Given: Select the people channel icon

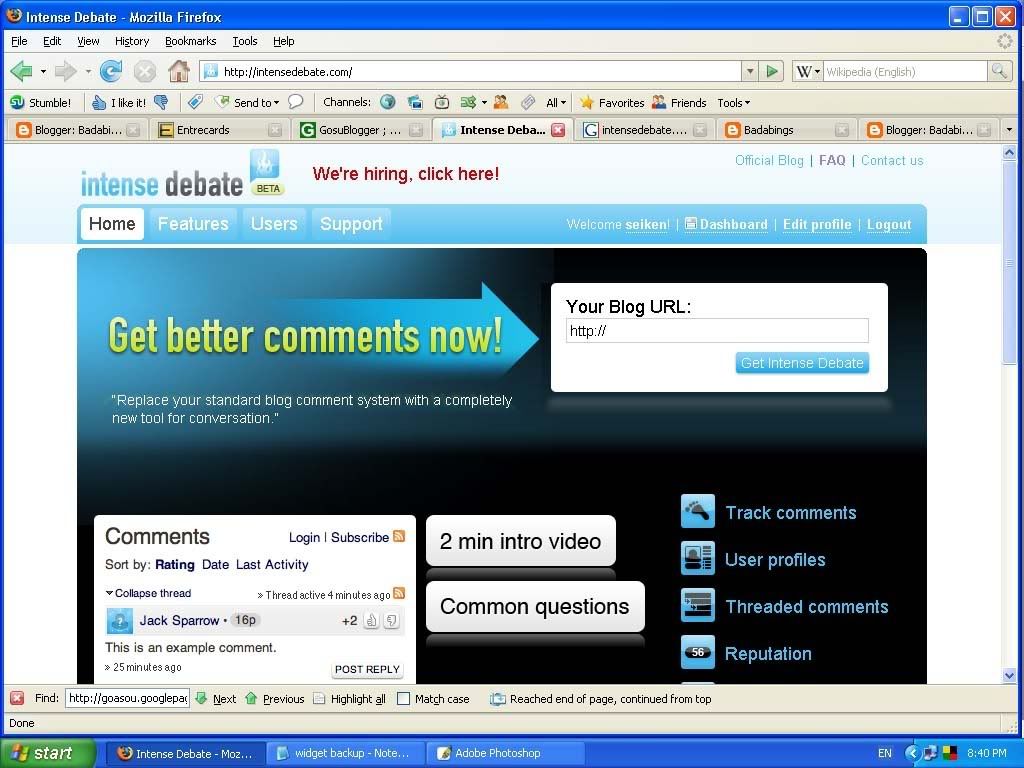Looking at the screenshot, I should [501, 102].
